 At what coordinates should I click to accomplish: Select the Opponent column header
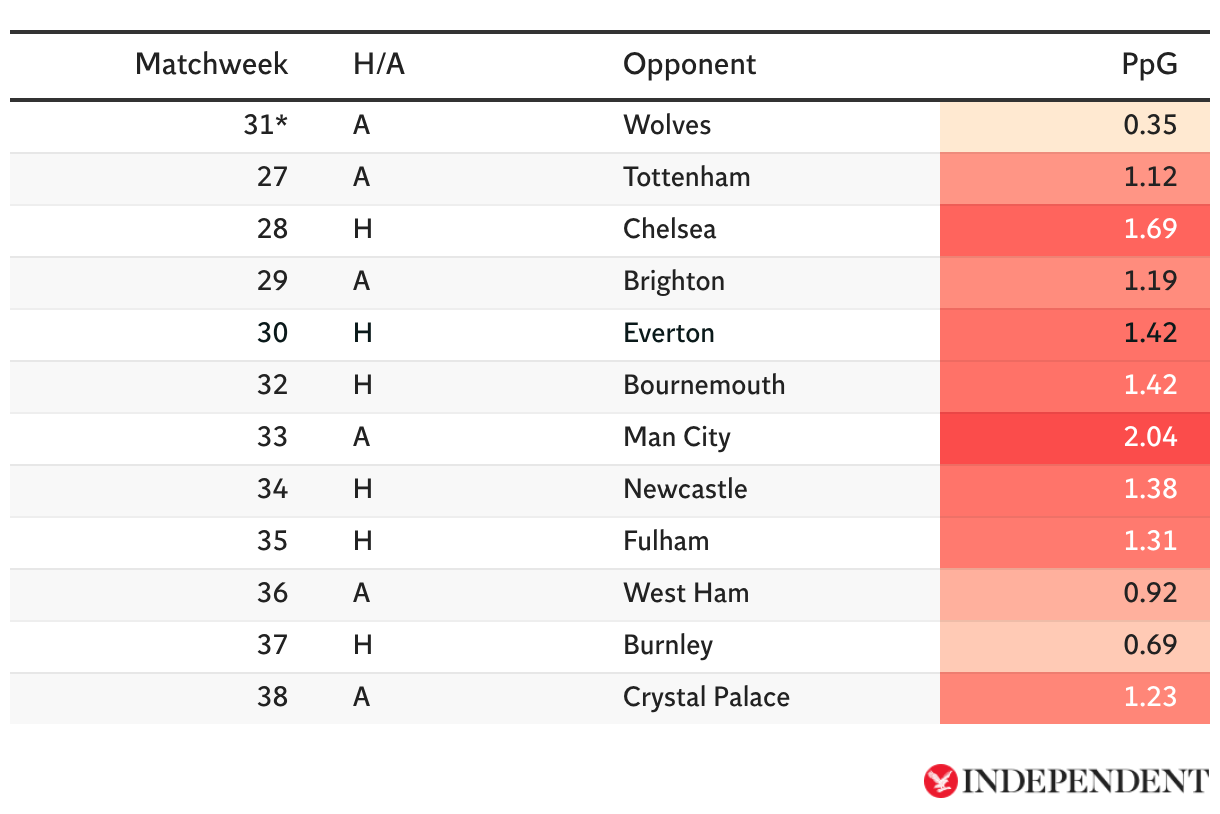pos(689,64)
